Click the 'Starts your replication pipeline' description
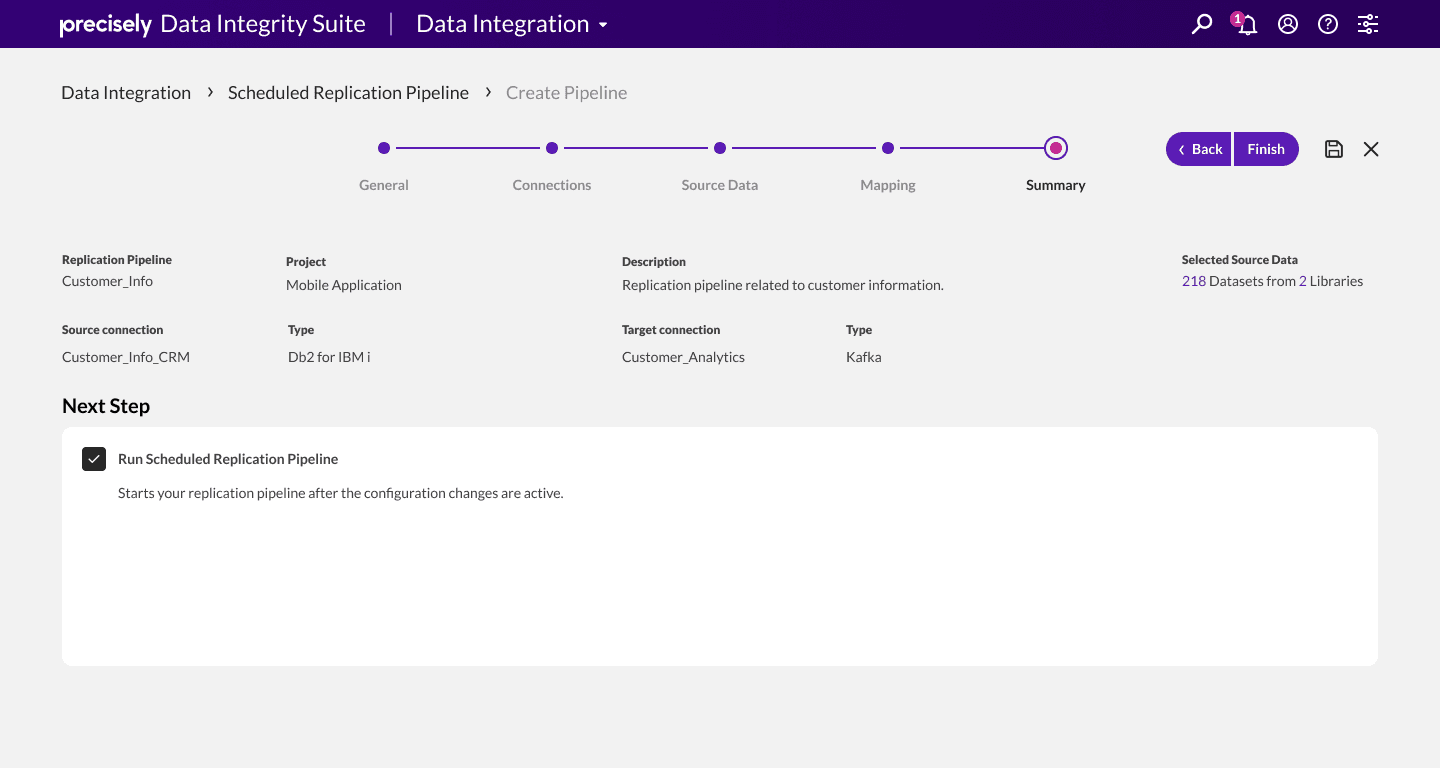This screenshot has width=1440, height=768. point(341,493)
